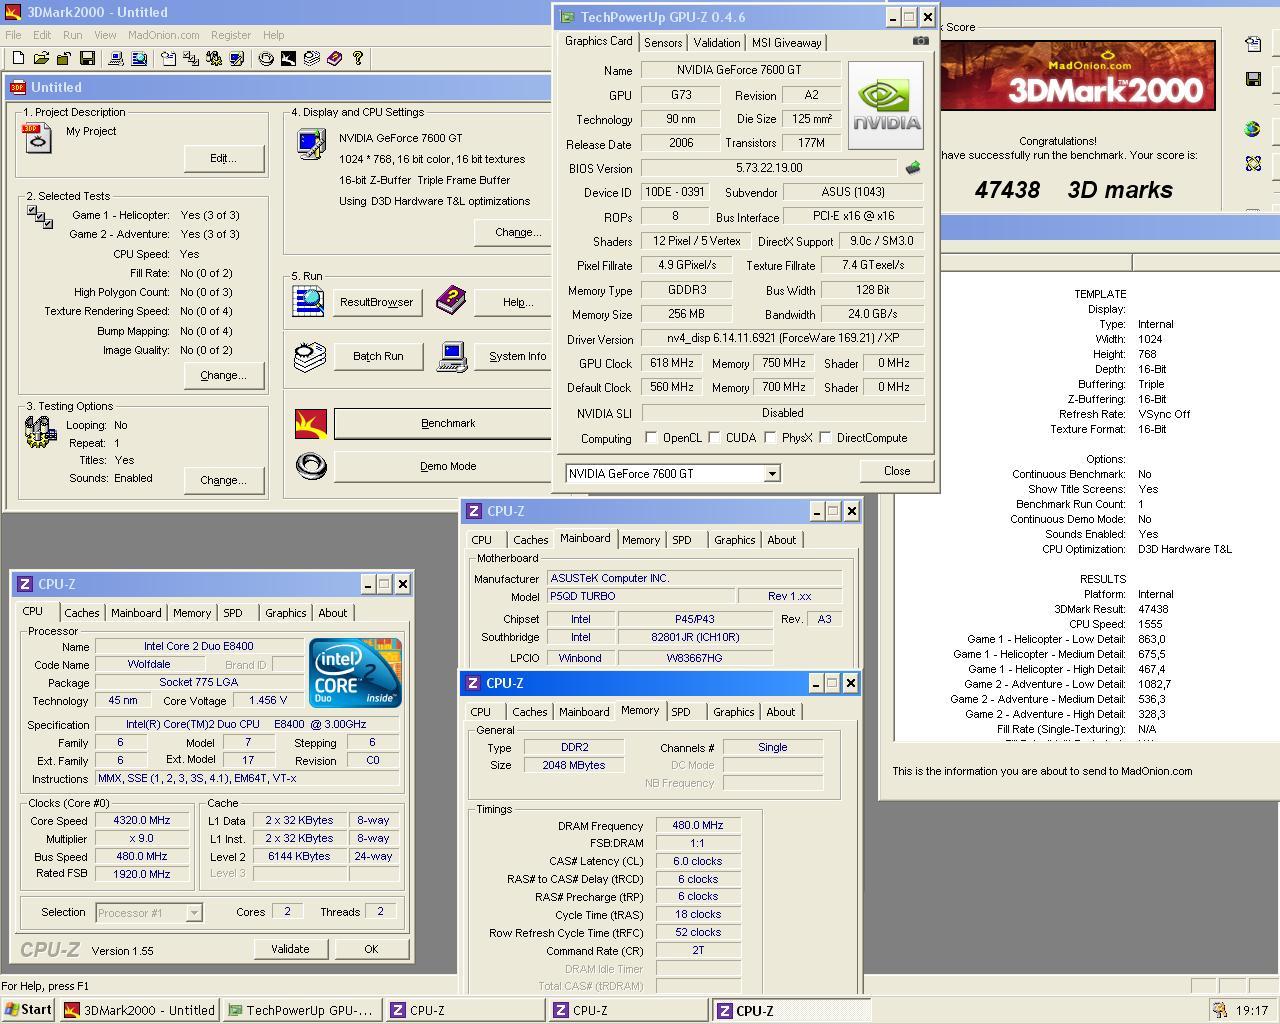The width and height of the screenshot is (1280, 1024).
Task: Click the computer System Info toolbar icon
Action: (116, 59)
